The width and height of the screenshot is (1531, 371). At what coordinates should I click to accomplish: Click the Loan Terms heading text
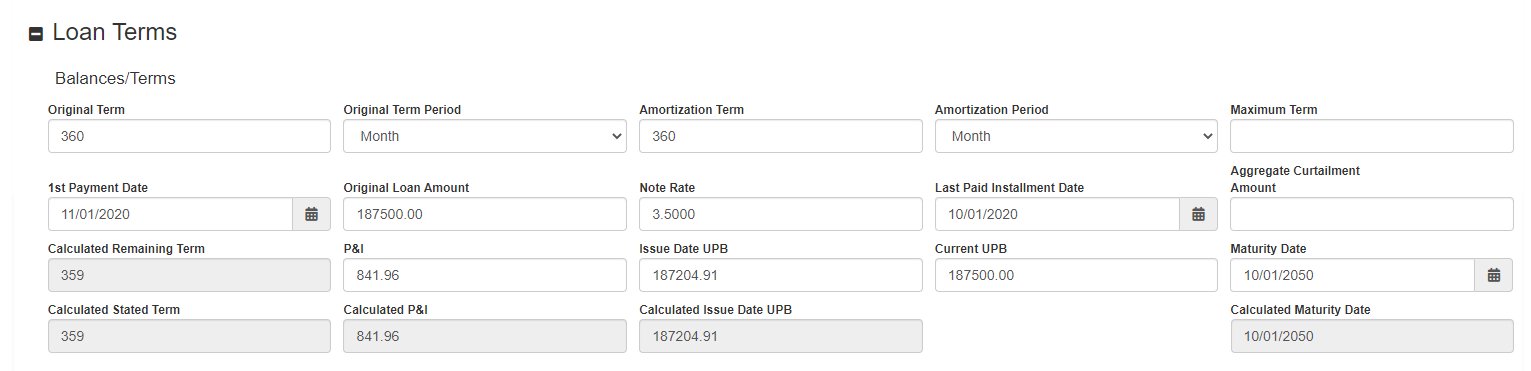tap(115, 33)
